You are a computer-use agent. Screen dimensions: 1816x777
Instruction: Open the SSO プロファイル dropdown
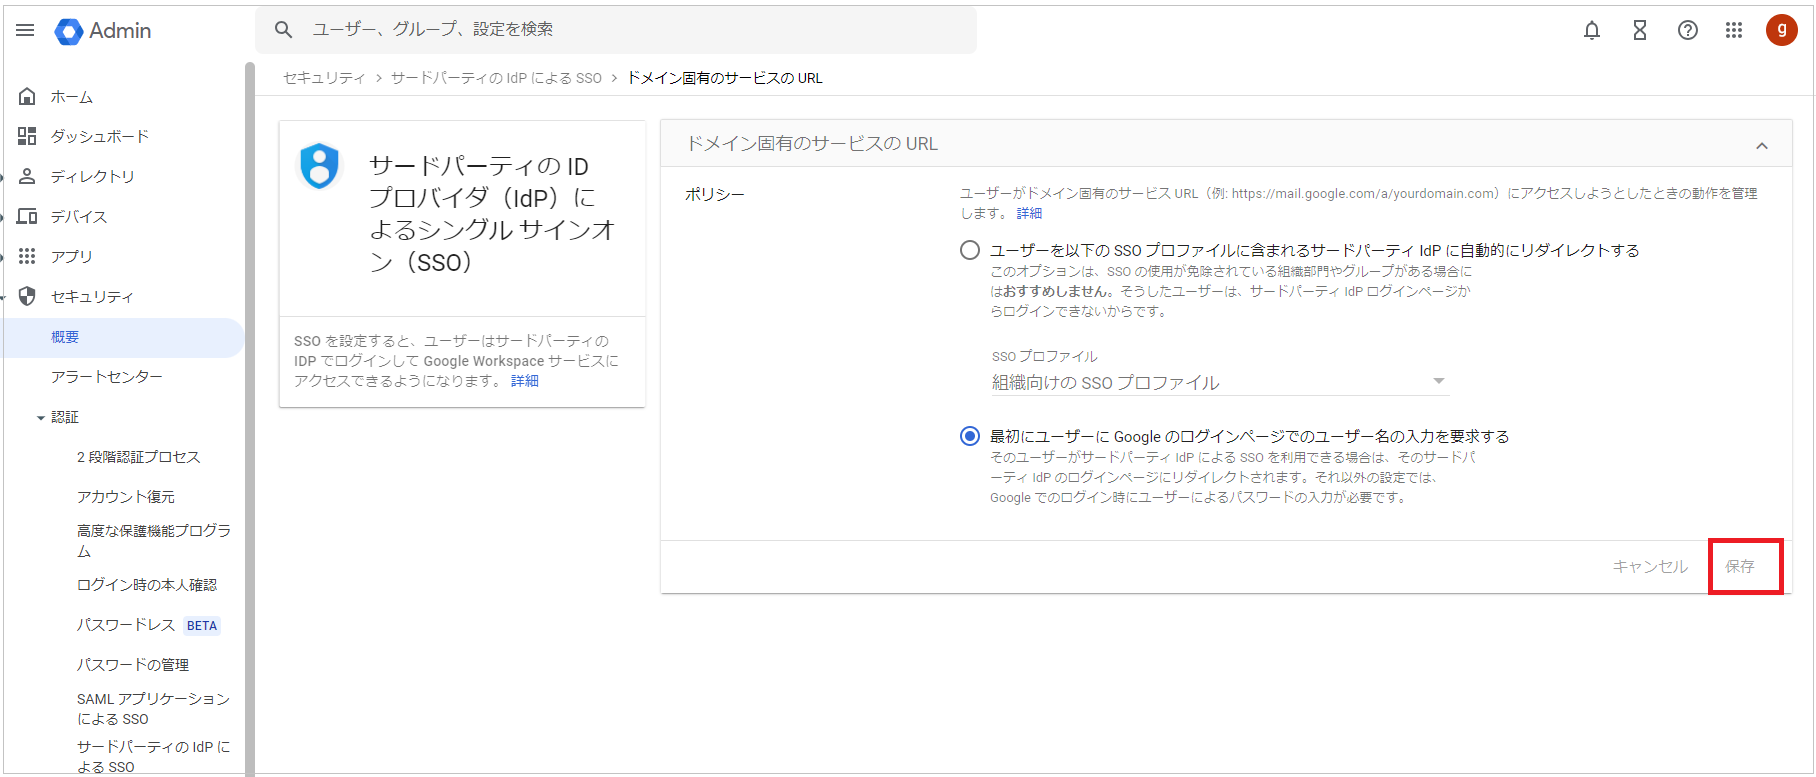click(x=1220, y=382)
